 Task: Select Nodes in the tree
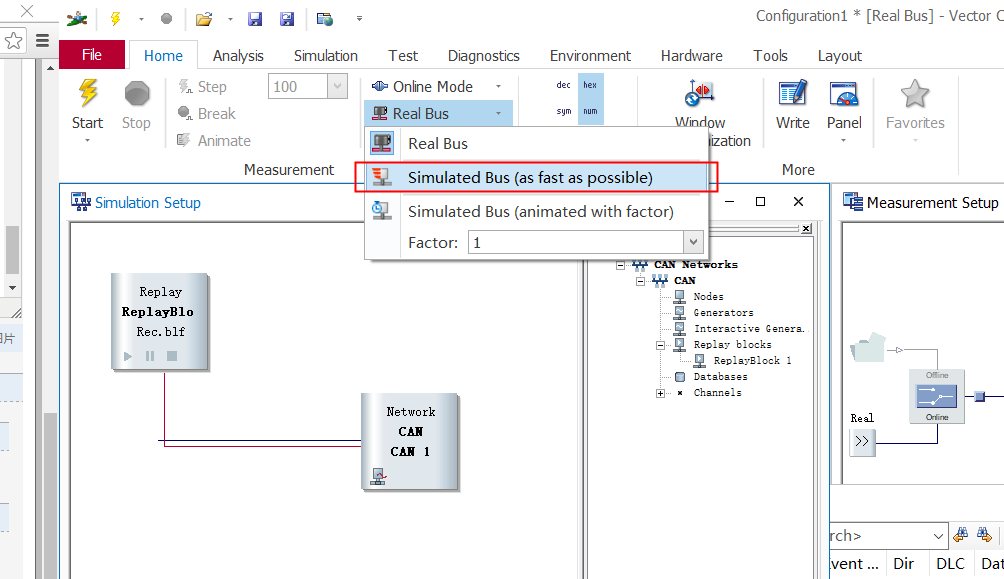(708, 297)
